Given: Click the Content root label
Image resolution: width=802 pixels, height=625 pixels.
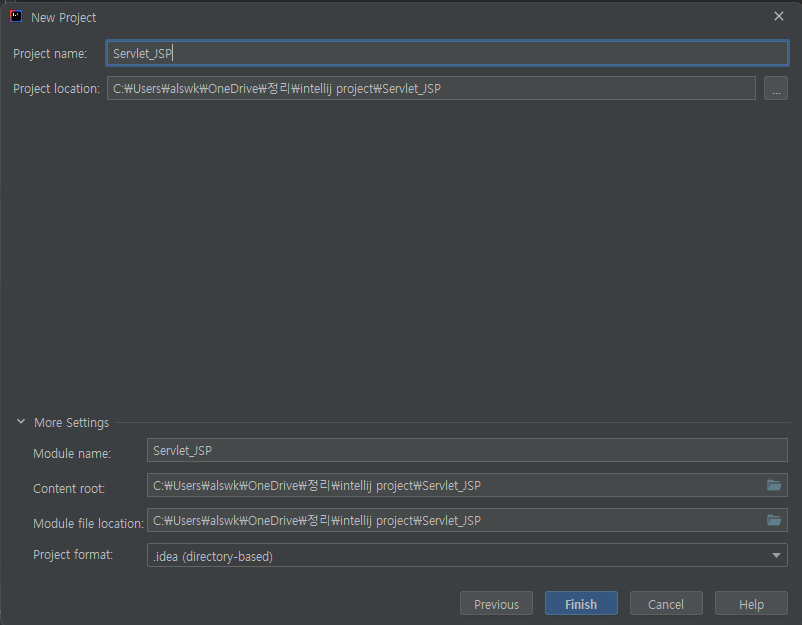Looking at the screenshot, I should 69,488.
